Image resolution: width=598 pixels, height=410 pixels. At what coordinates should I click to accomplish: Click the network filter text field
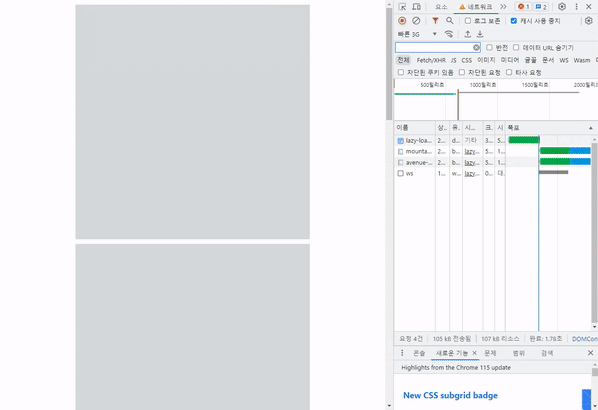point(434,47)
